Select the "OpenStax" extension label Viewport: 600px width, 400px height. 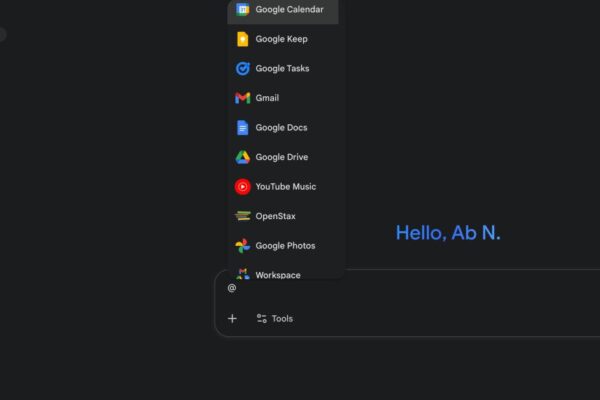click(x=275, y=216)
